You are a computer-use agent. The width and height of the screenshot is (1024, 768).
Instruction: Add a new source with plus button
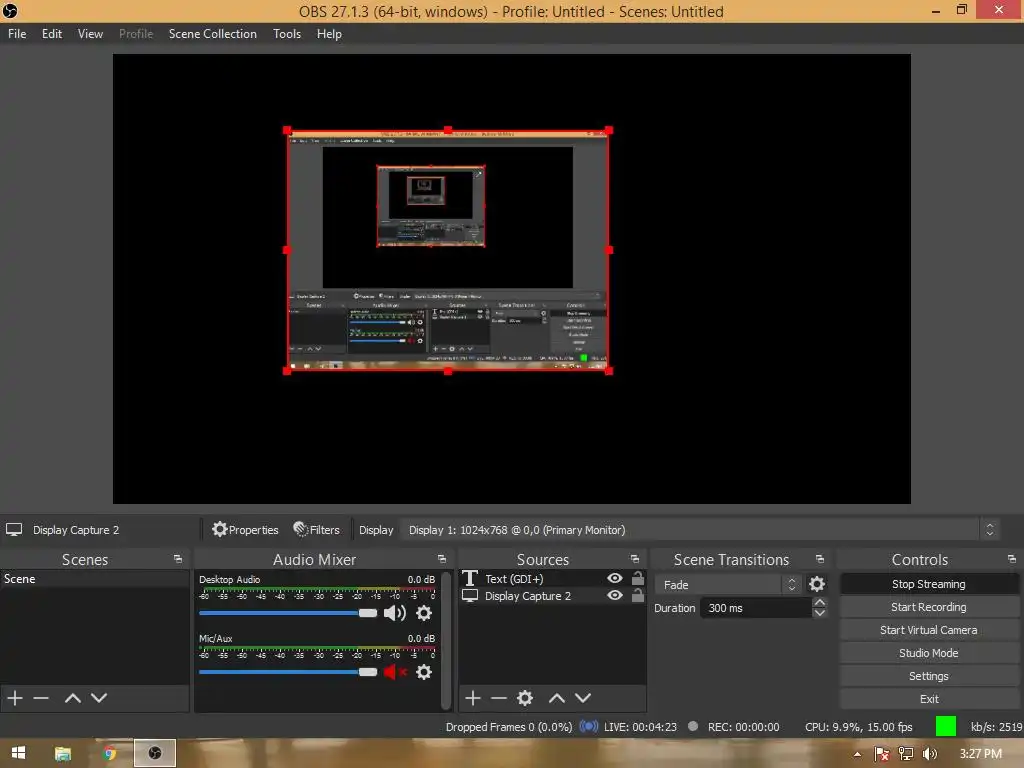pos(473,698)
